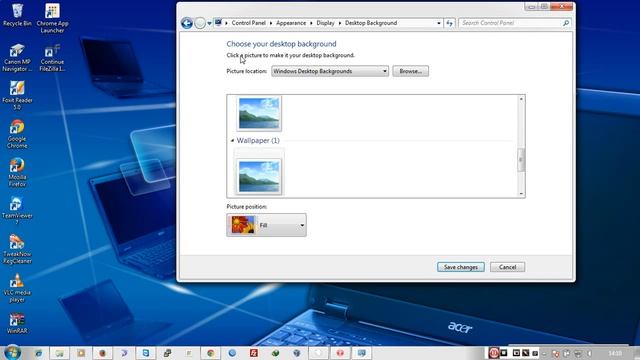Click the Back arrow in Control Panel

coord(187,23)
